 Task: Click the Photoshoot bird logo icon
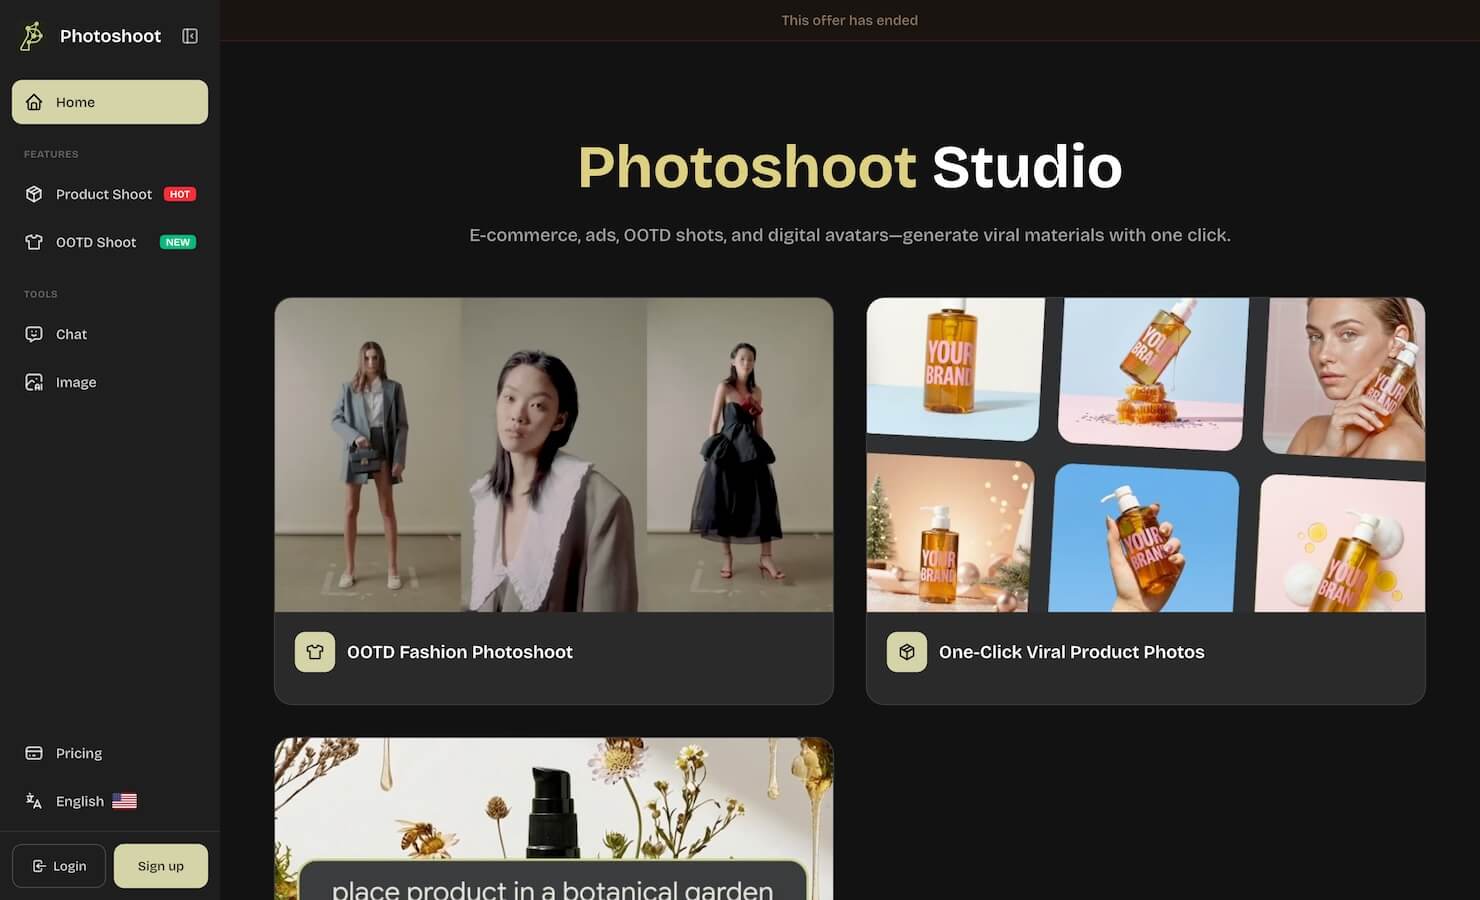tap(32, 36)
